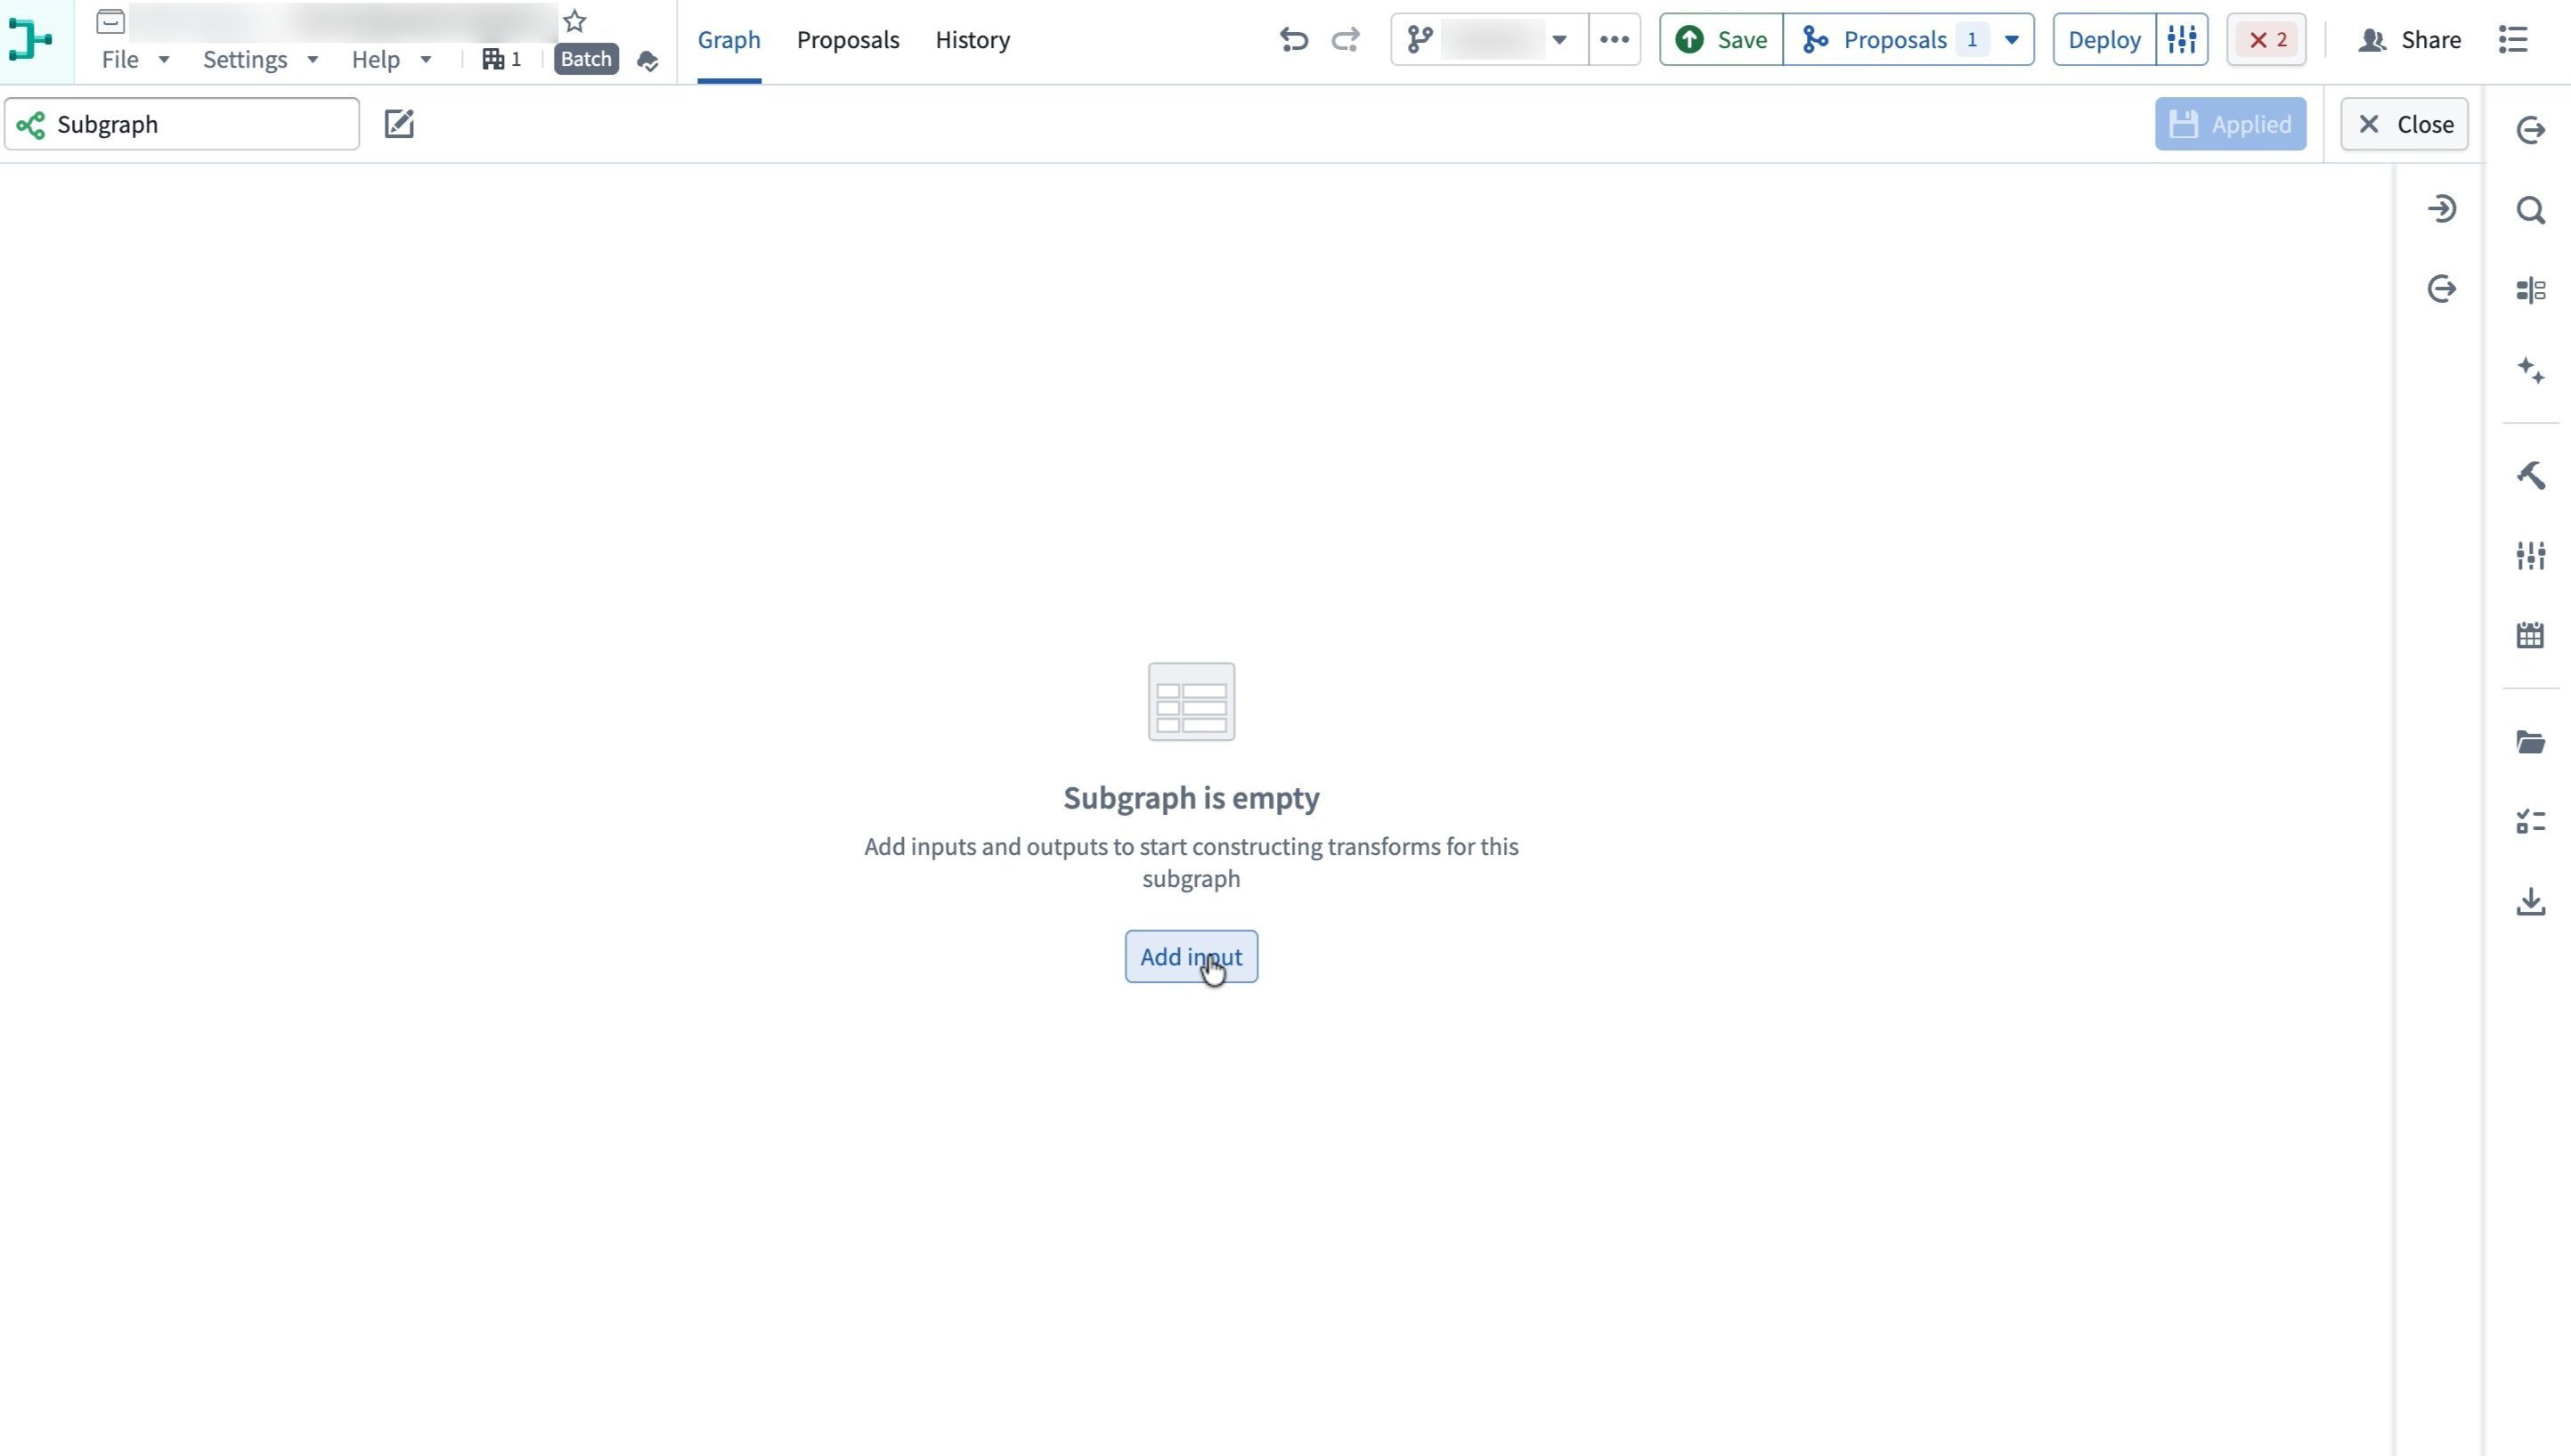
Task: Click the download icon in right sidebar
Action: 2530,902
